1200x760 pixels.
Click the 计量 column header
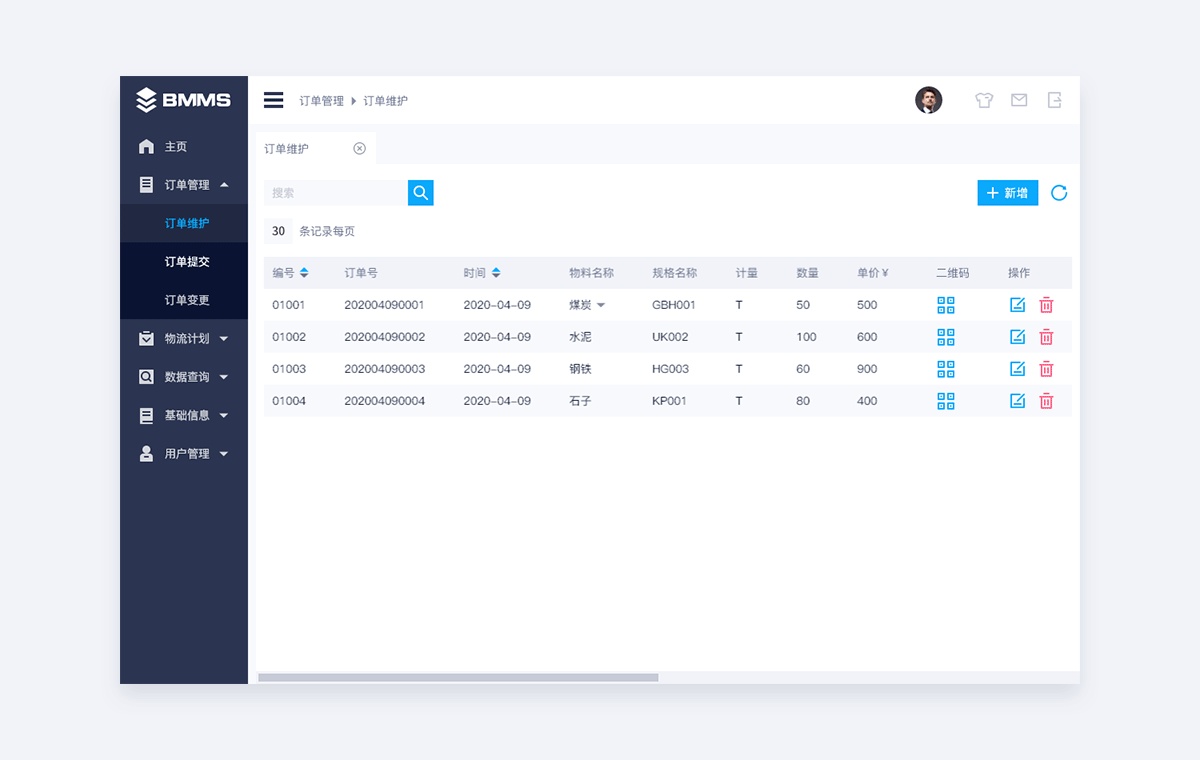click(747, 273)
